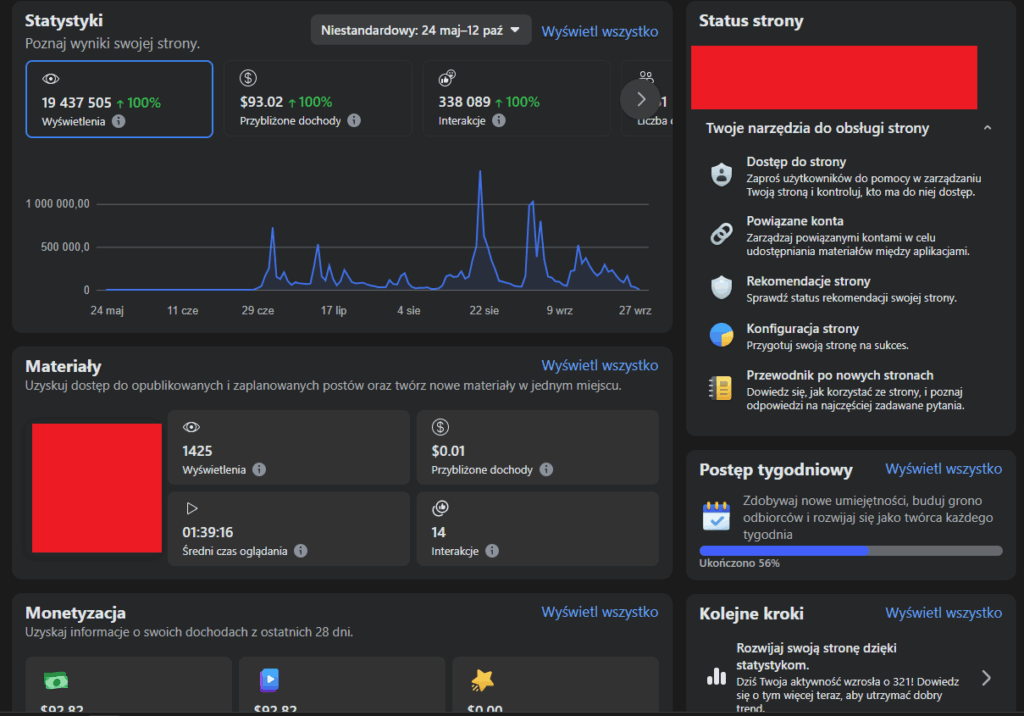
Task: Click the Powiązane konta link icon
Action: [x=721, y=234]
